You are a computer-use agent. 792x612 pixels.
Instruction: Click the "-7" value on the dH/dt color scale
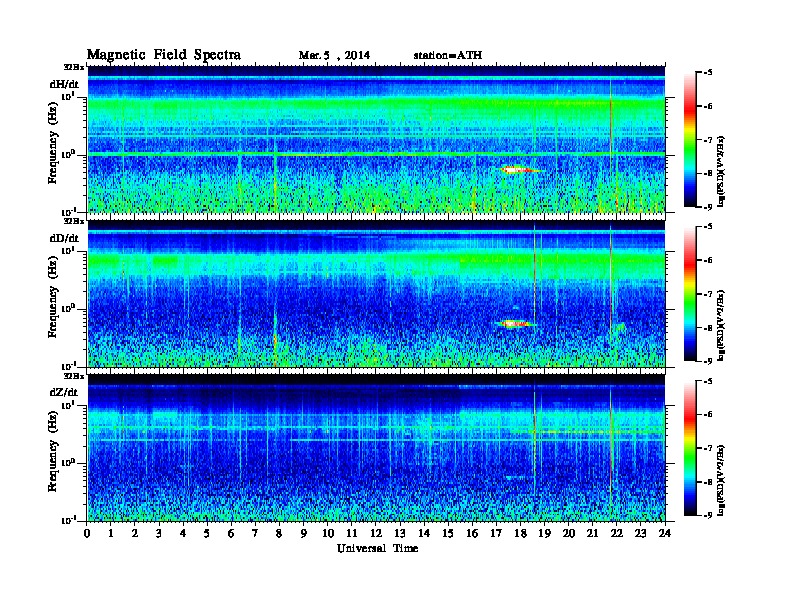708,140
